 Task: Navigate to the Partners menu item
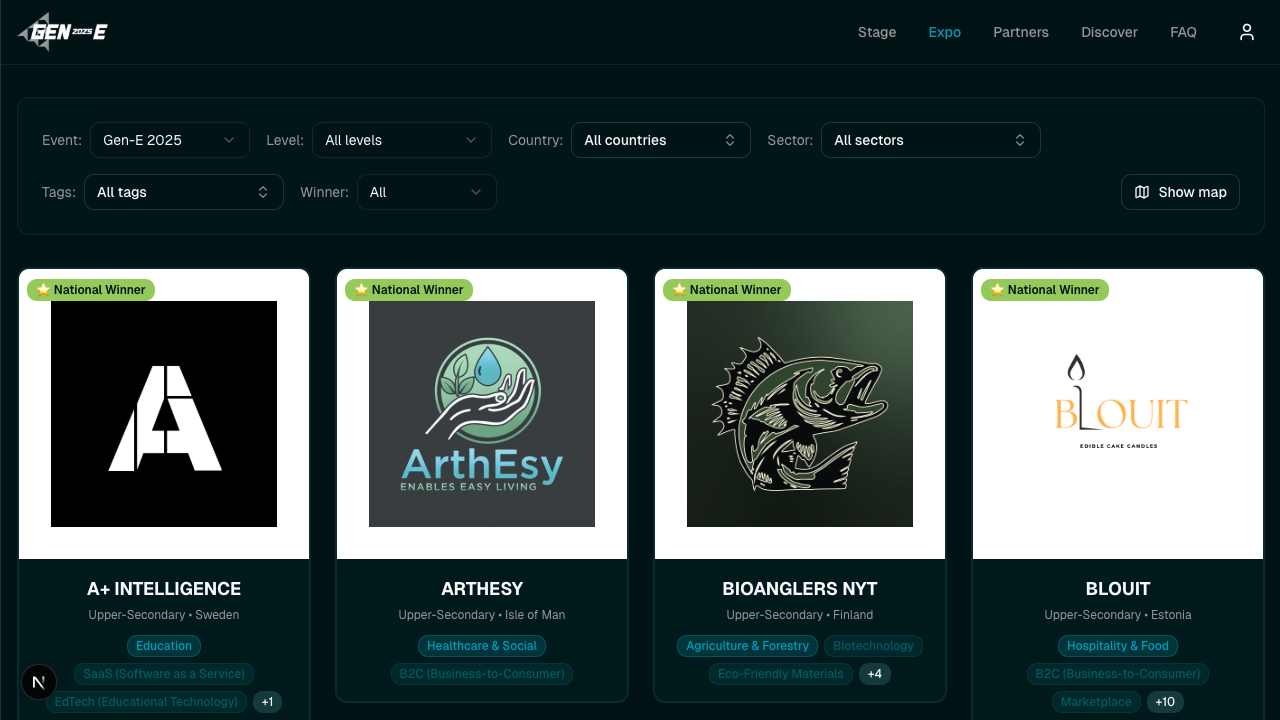tap(1021, 31)
